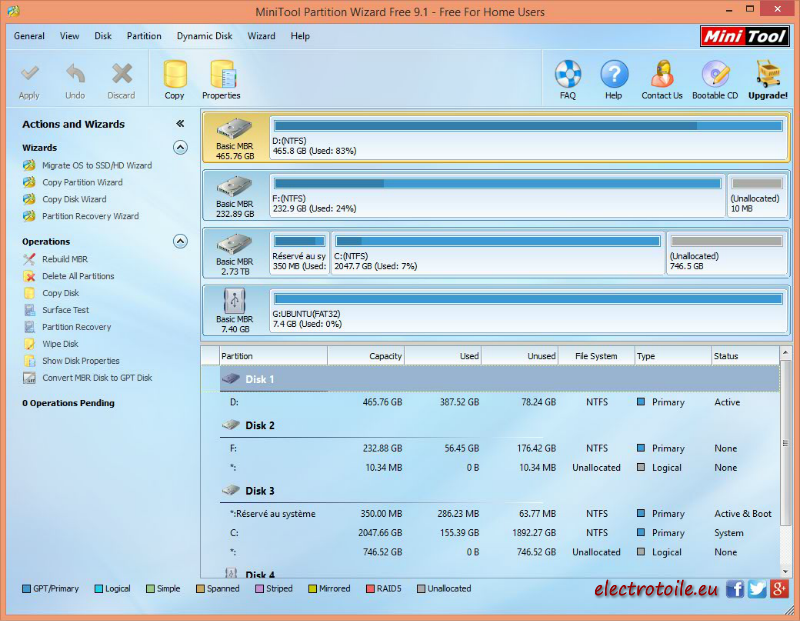Collapse the Operations section

180,241
